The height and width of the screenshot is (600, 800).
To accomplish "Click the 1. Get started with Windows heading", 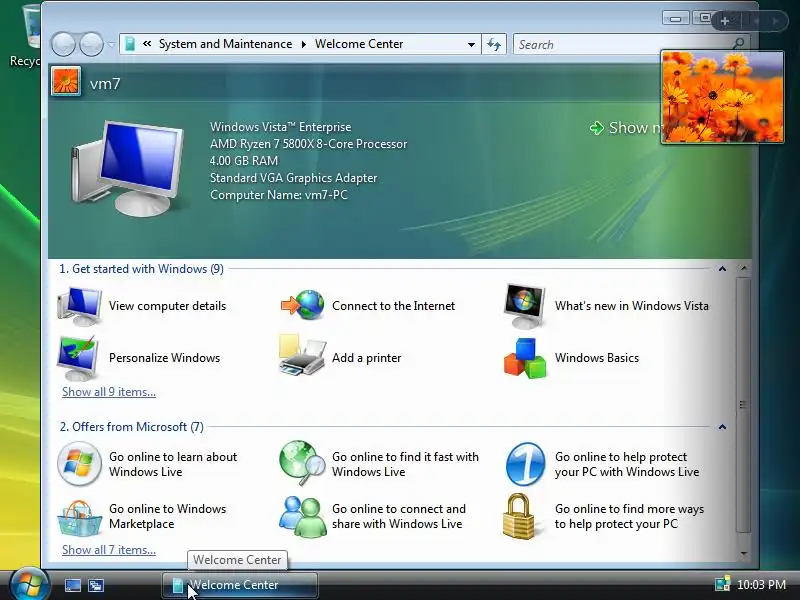I will tap(141, 269).
